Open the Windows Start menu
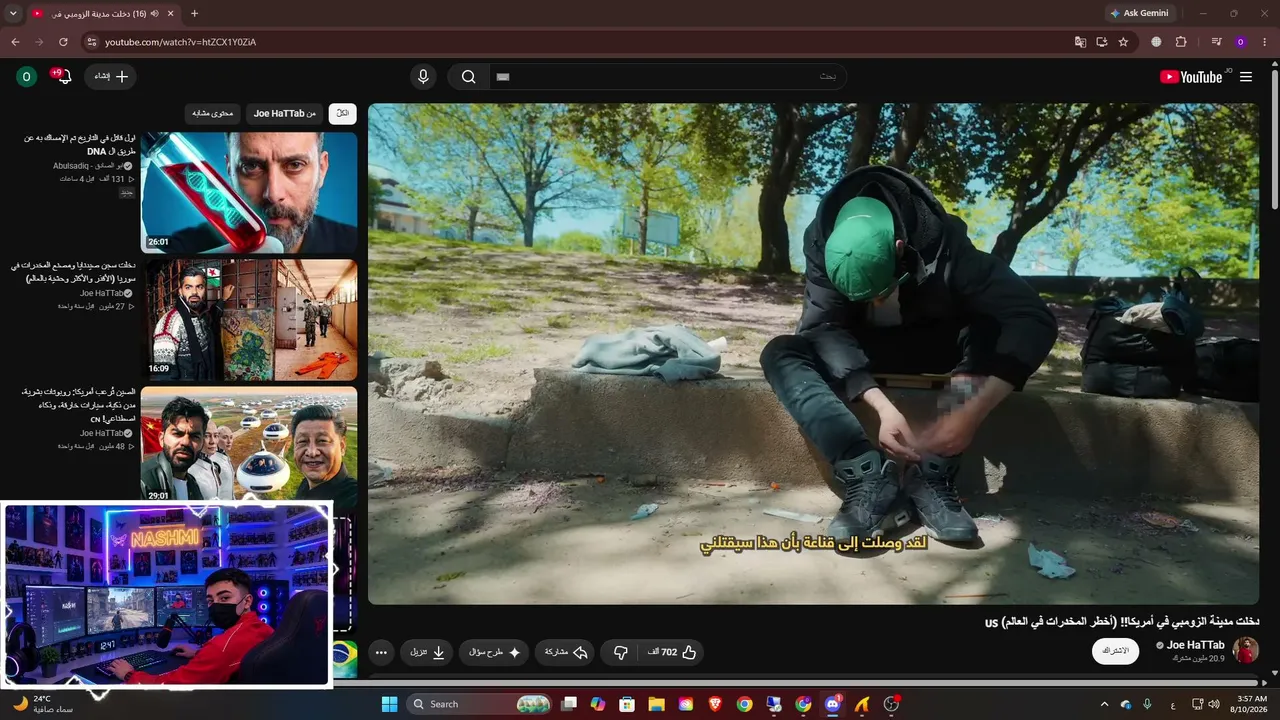Viewport: 1280px width, 720px height. (389, 704)
